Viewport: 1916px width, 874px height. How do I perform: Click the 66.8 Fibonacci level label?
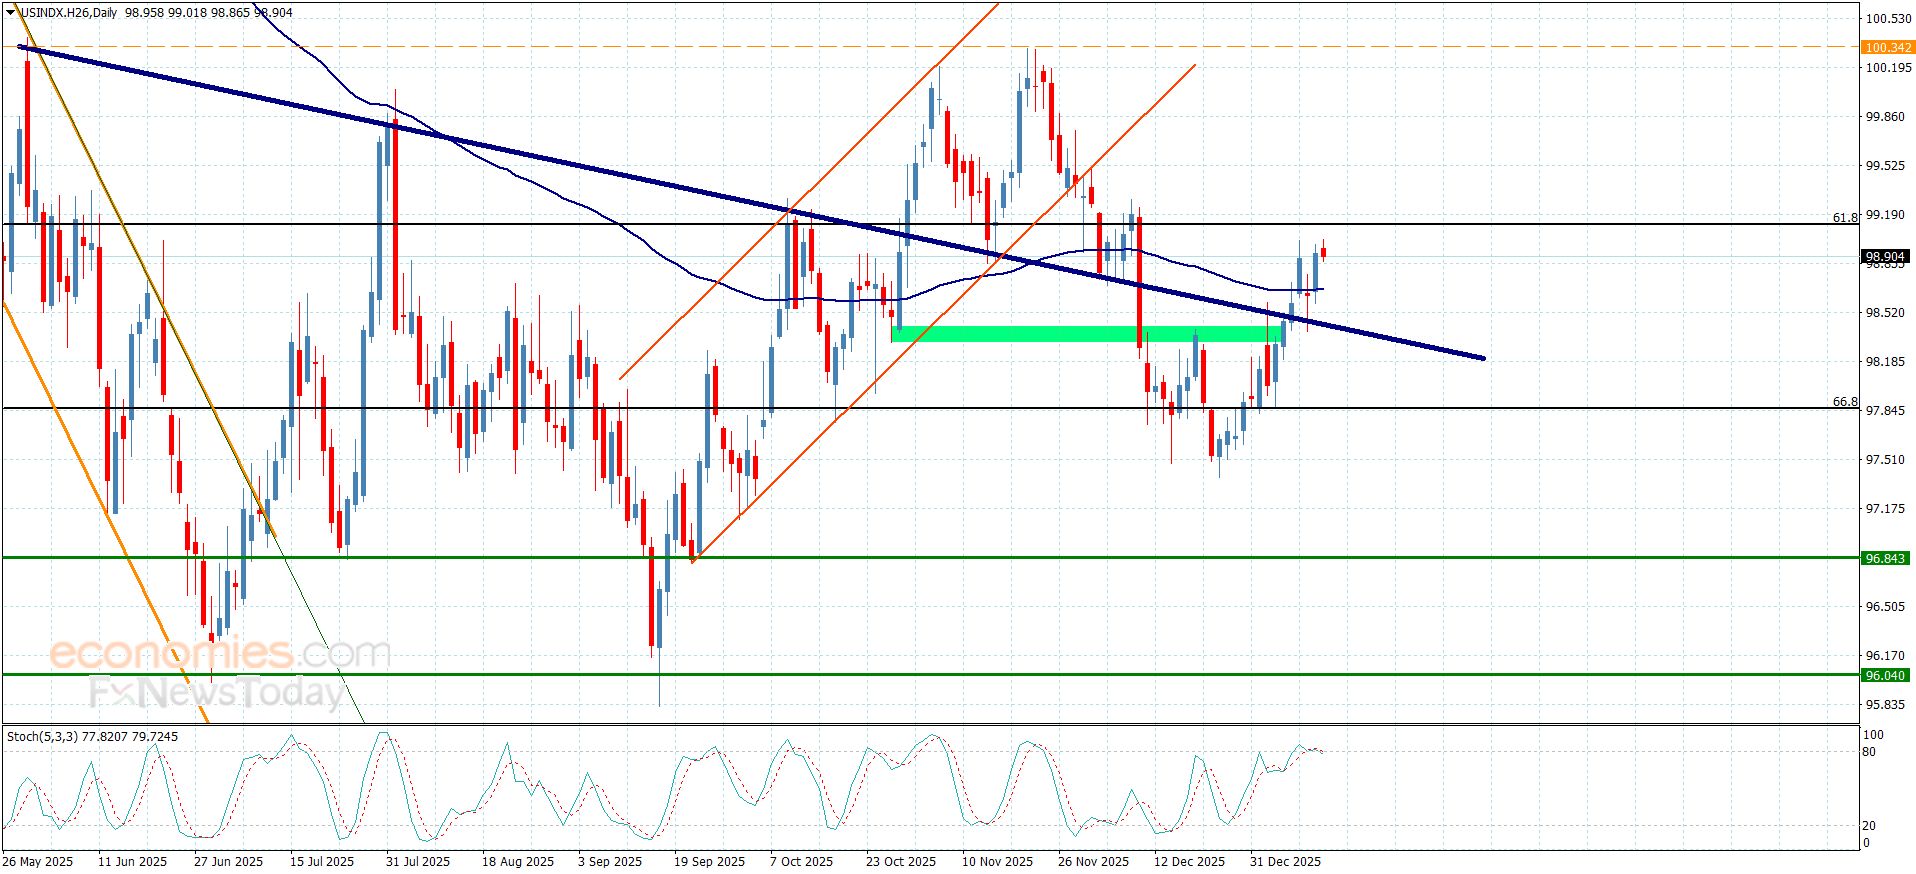click(x=1844, y=402)
